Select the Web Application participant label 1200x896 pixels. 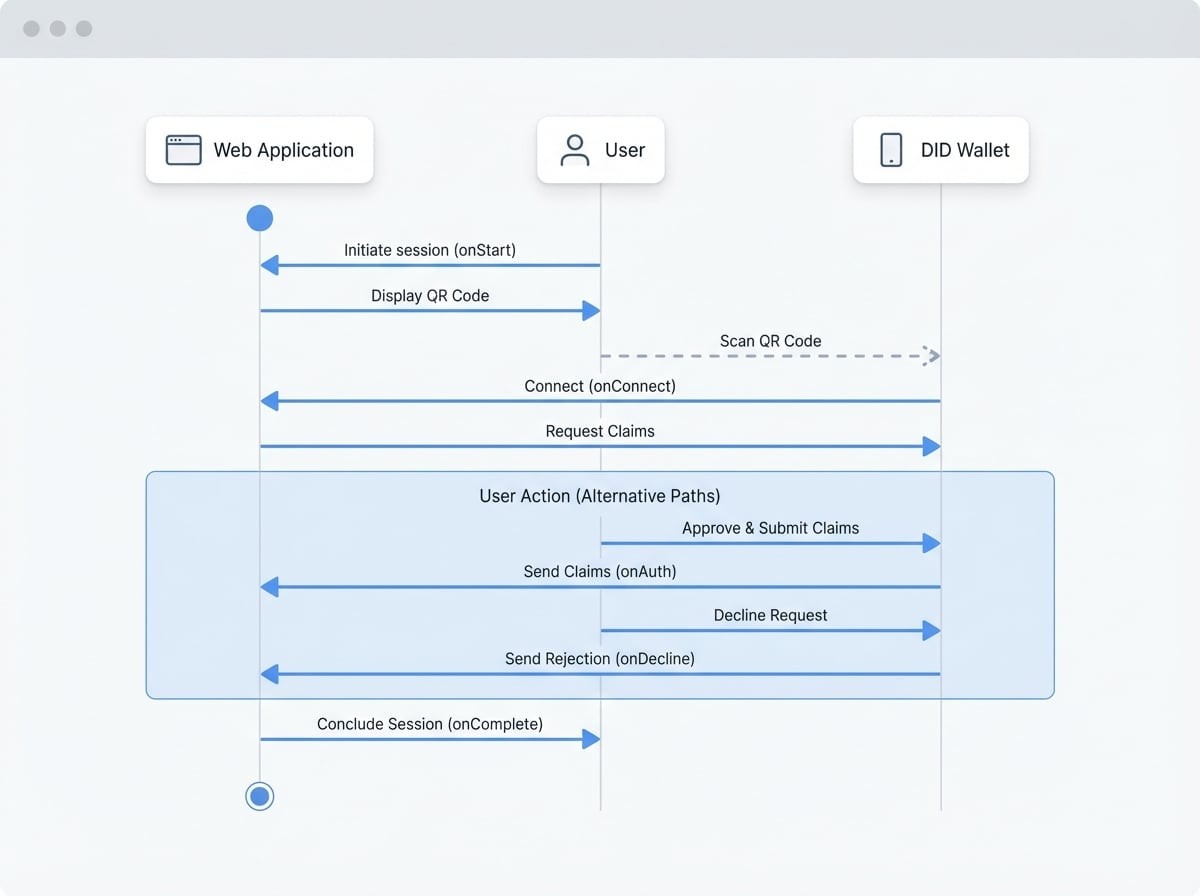[x=283, y=150]
